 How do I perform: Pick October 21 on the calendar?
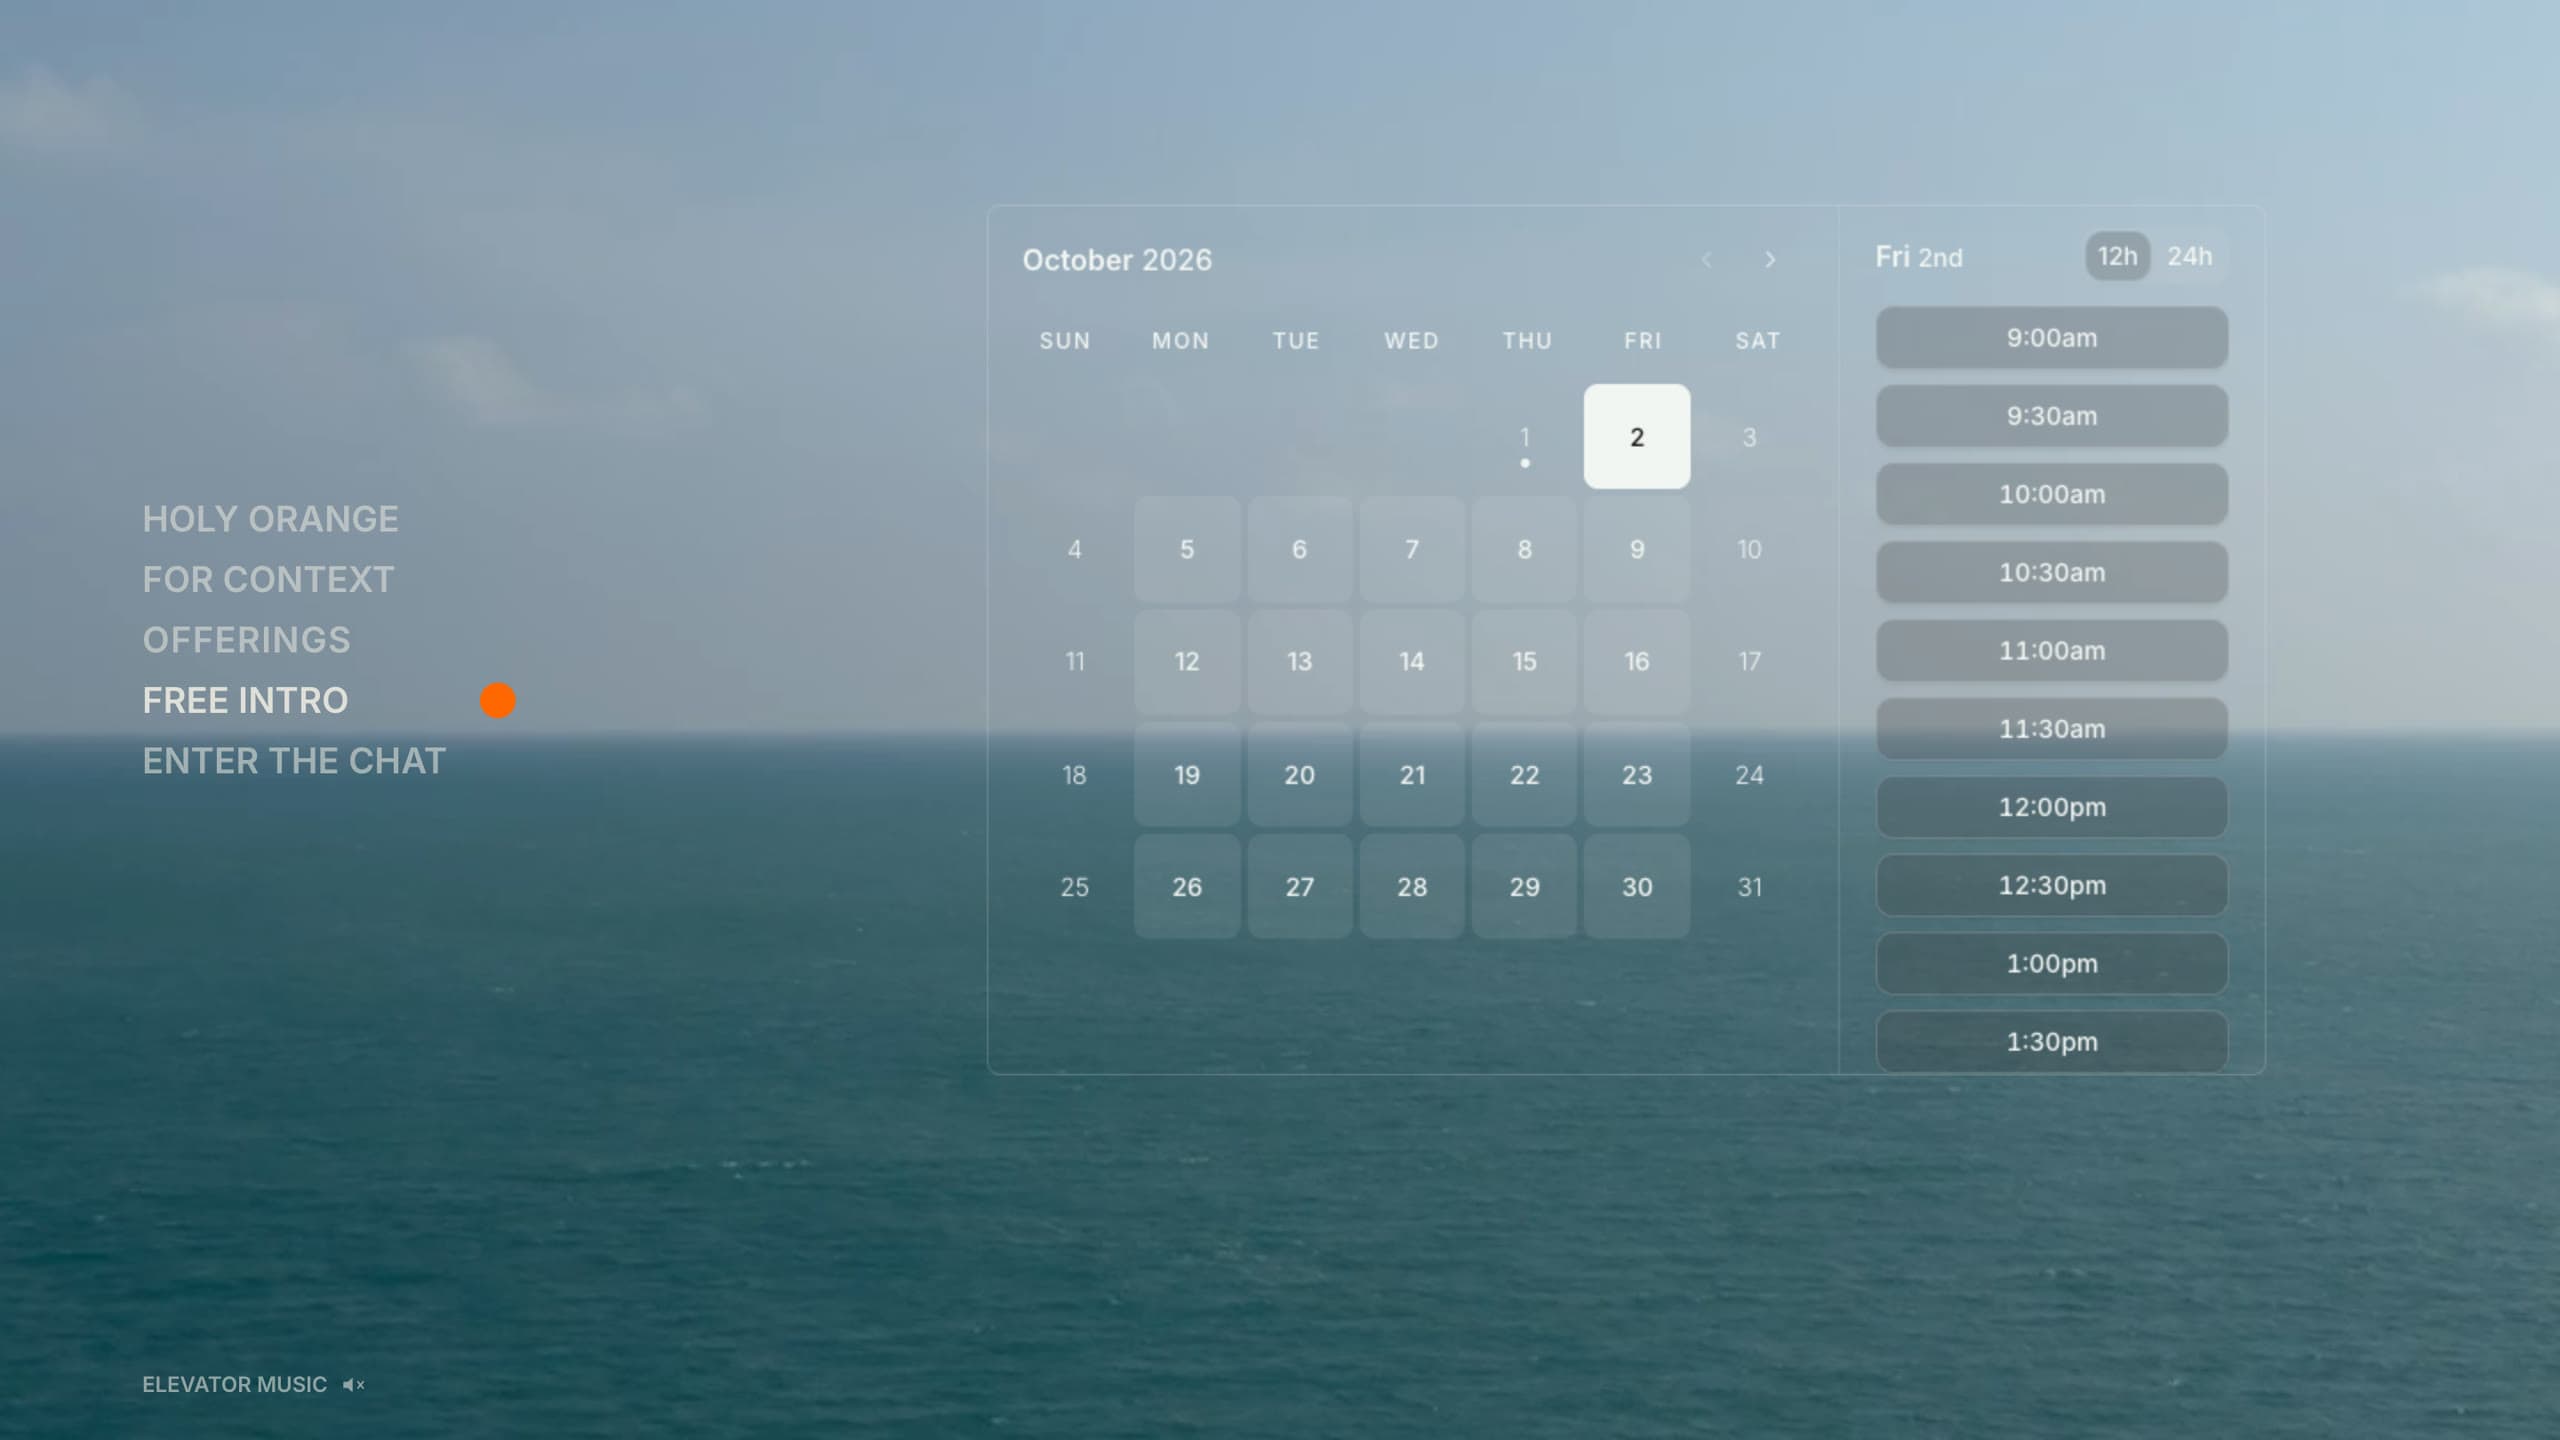(1412, 775)
